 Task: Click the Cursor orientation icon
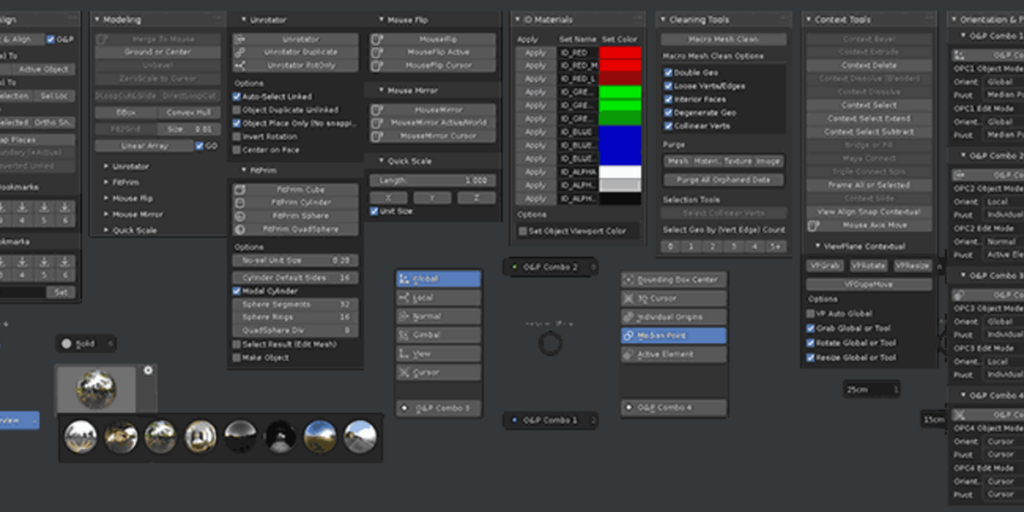coord(404,372)
